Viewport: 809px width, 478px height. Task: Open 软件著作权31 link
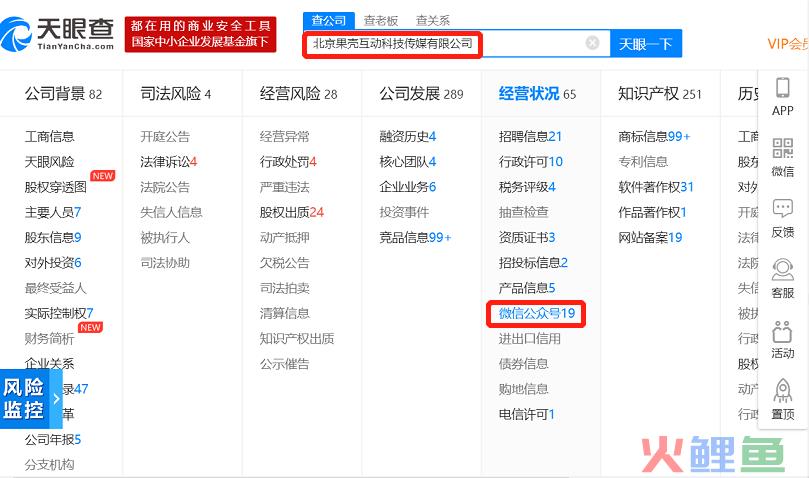[656, 187]
